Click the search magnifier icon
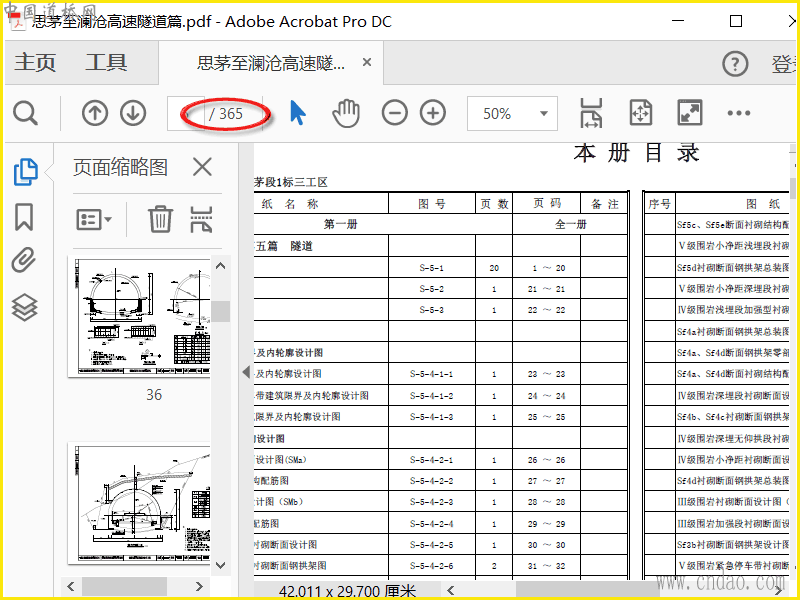This screenshot has height=600, width=800. point(25,113)
